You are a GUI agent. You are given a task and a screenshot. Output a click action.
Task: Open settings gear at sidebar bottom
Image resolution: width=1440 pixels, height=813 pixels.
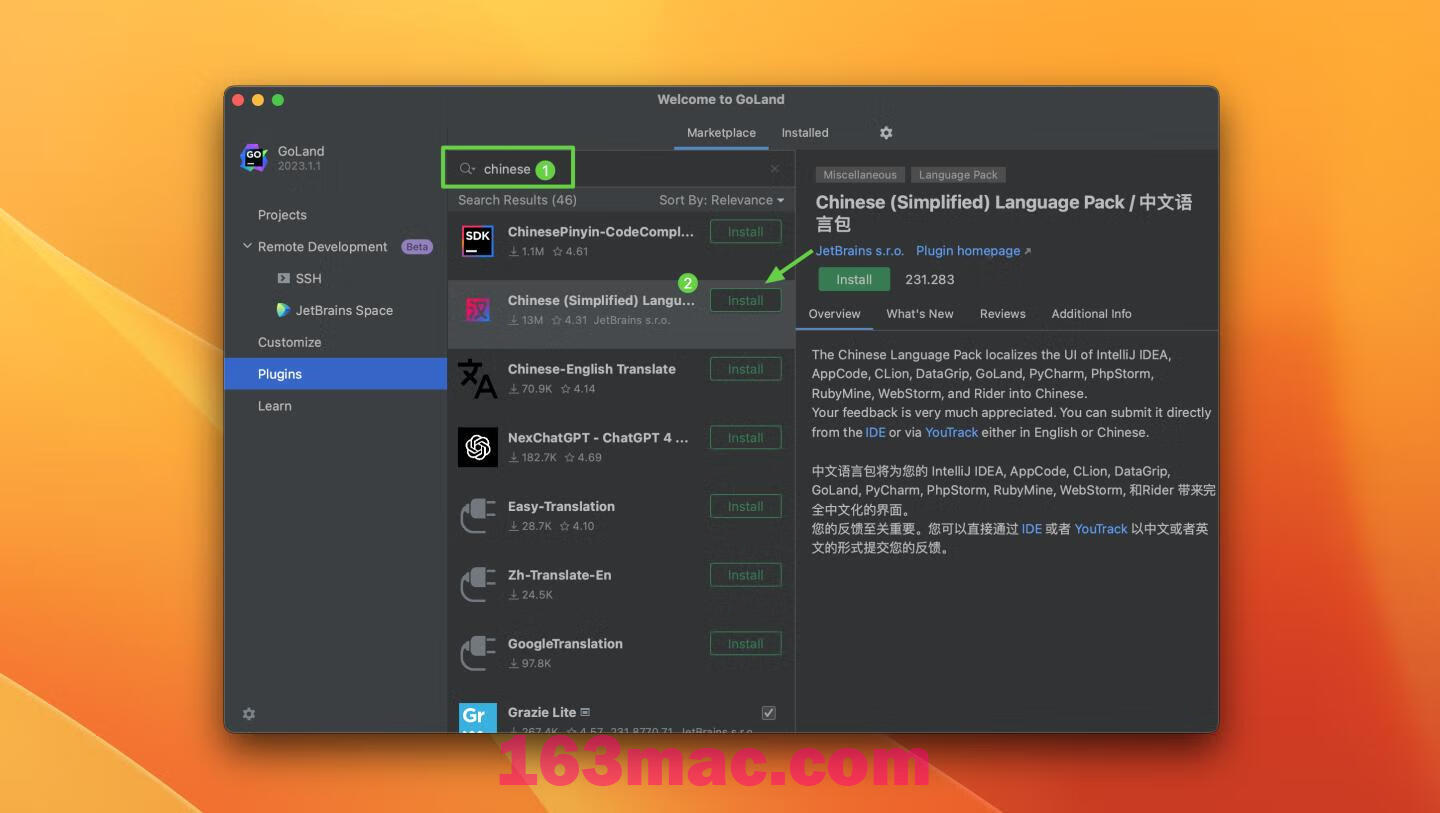tap(249, 714)
